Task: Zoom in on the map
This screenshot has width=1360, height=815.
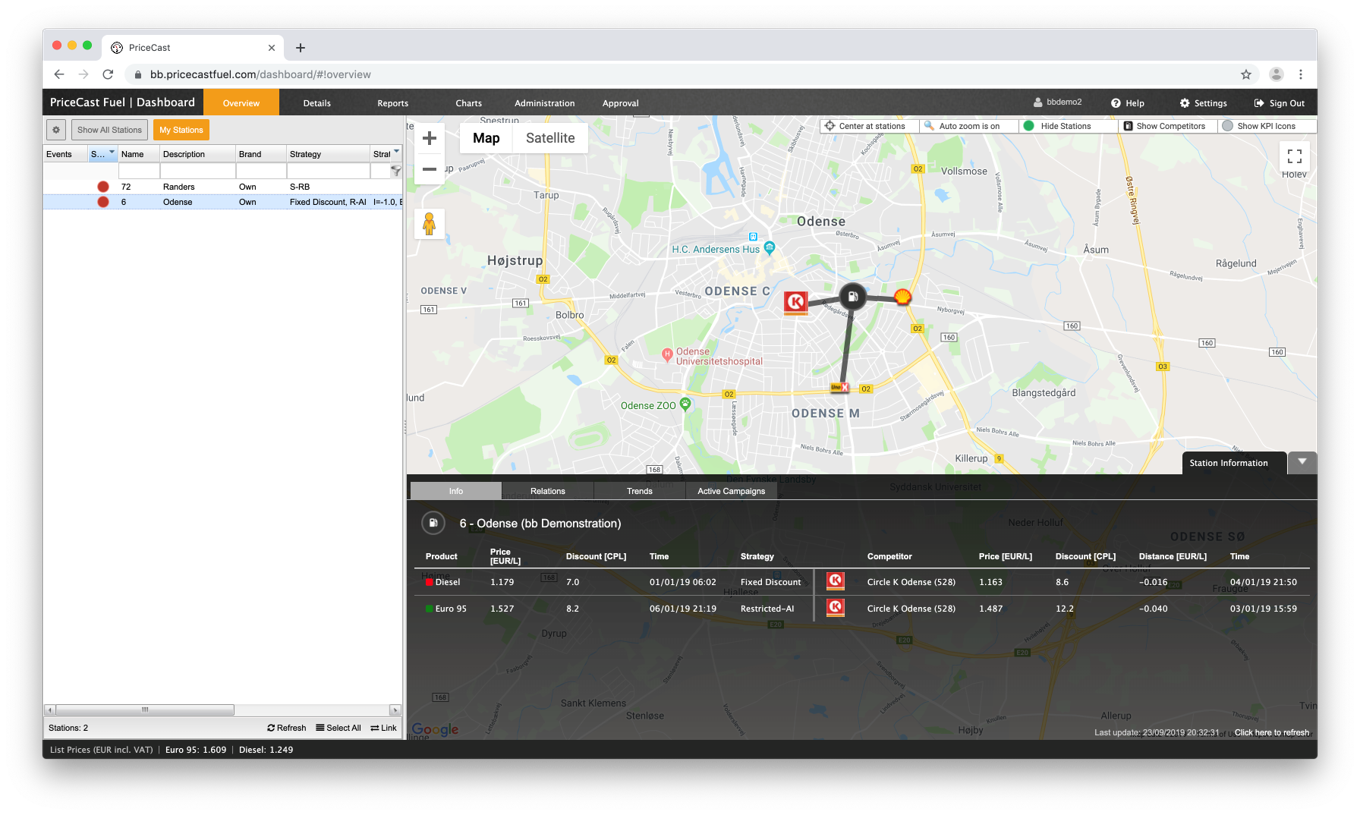Action: [429, 138]
